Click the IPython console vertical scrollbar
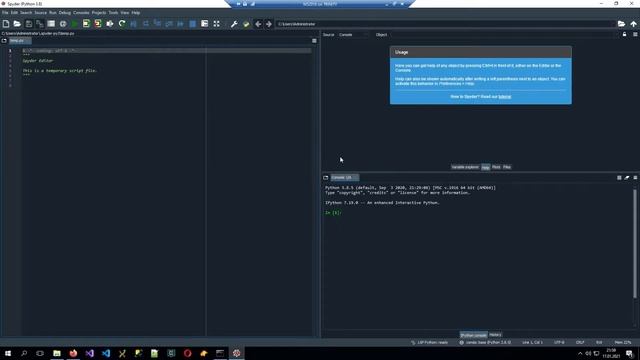Viewport: 640px width, 360px height. pos(635,244)
